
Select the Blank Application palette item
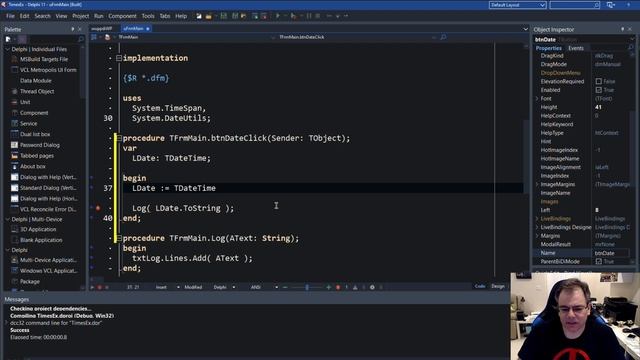point(41,240)
